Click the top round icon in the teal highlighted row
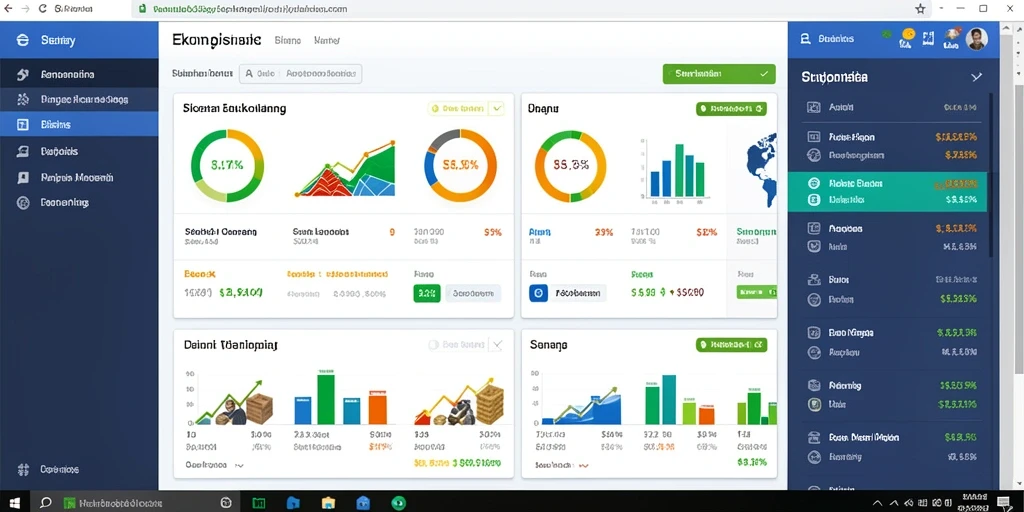Image resolution: width=1024 pixels, height=512 pixels. click(x=814, y=184)
